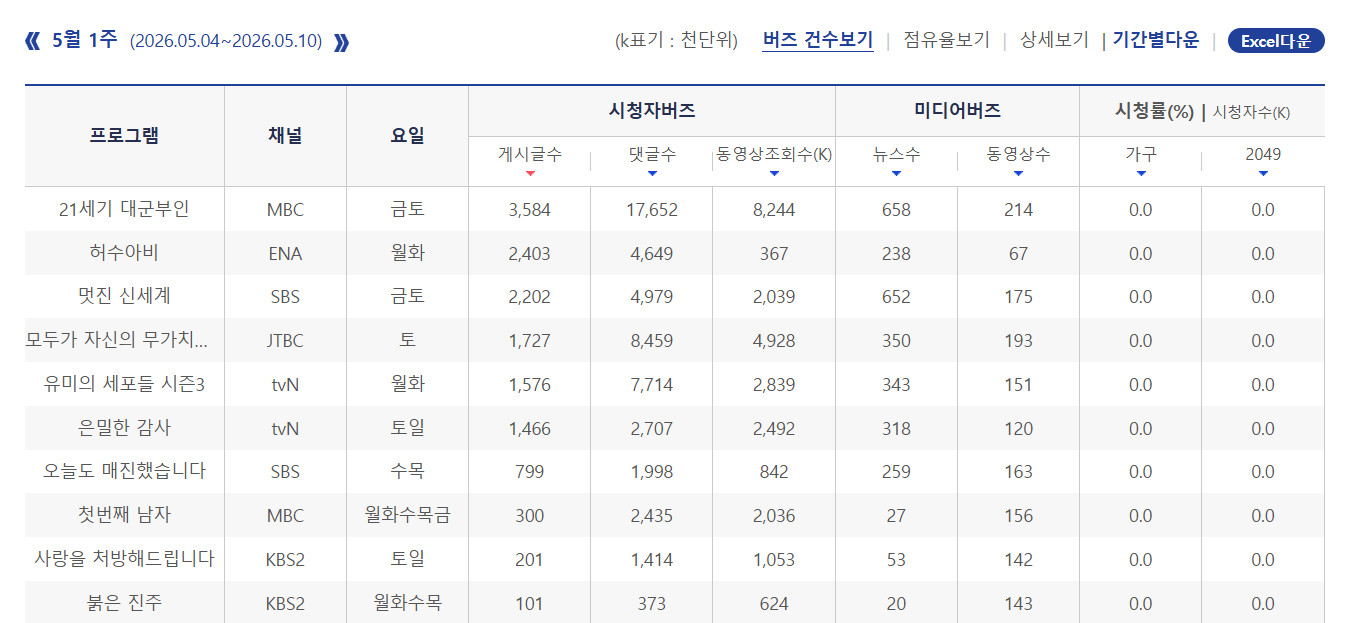Screen dimensions: 1351x623
Task: Click video views value 2,036
Action: pyautogui.click(x=774, y=516)
